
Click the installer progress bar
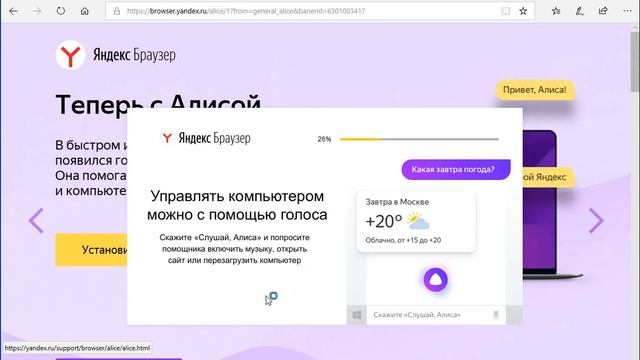click(419, 139)
